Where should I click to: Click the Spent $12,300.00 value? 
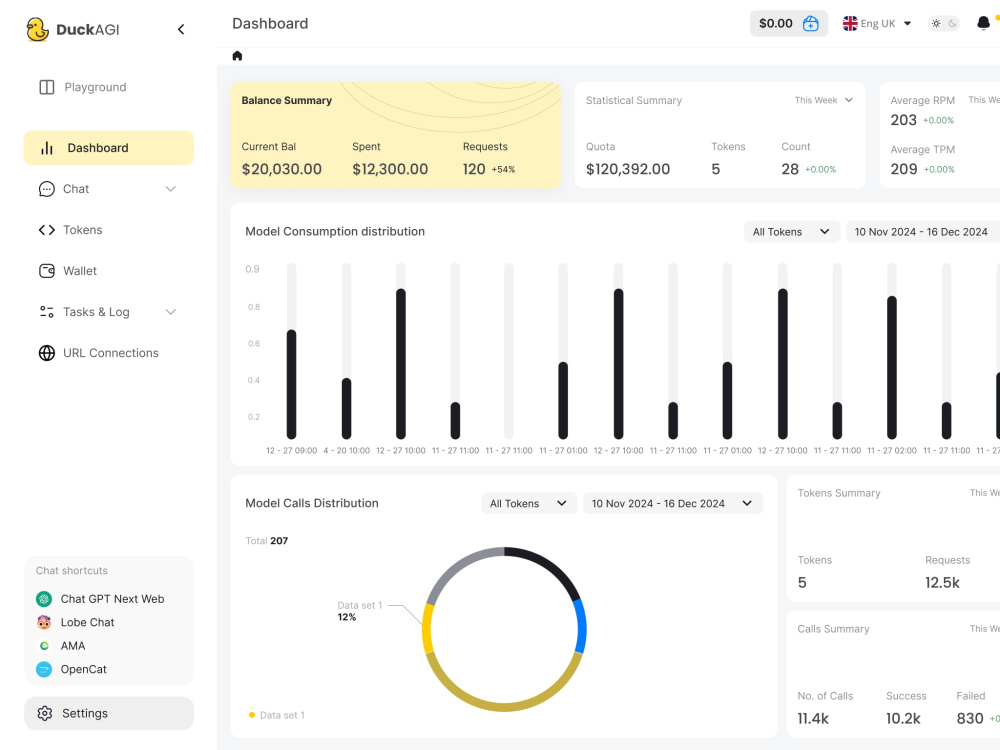tap(390, 169)
